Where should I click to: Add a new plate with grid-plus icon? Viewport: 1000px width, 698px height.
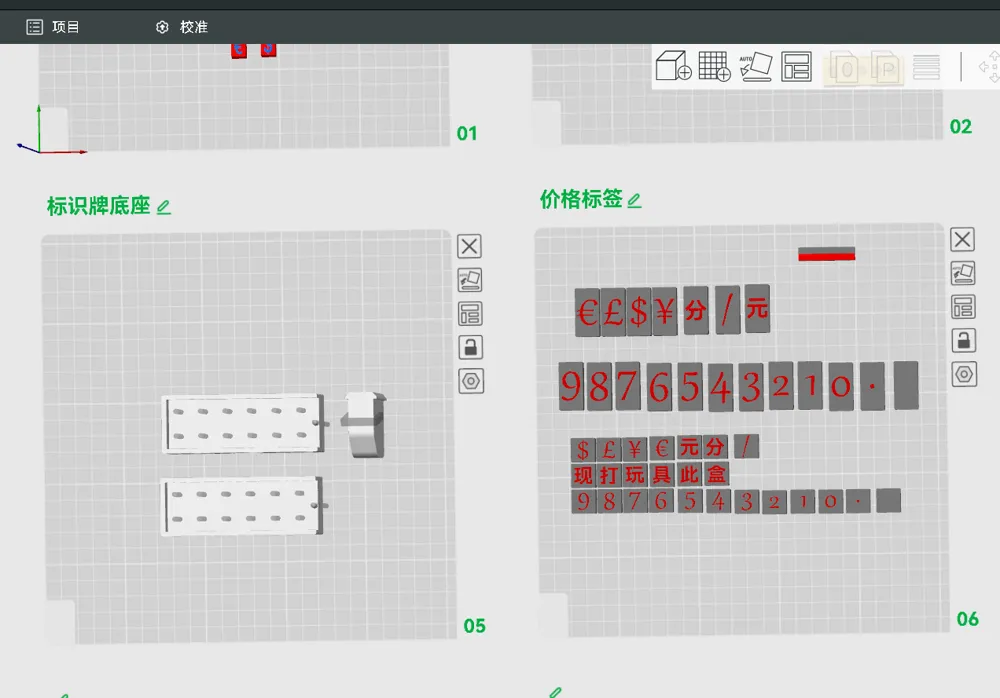714,66
